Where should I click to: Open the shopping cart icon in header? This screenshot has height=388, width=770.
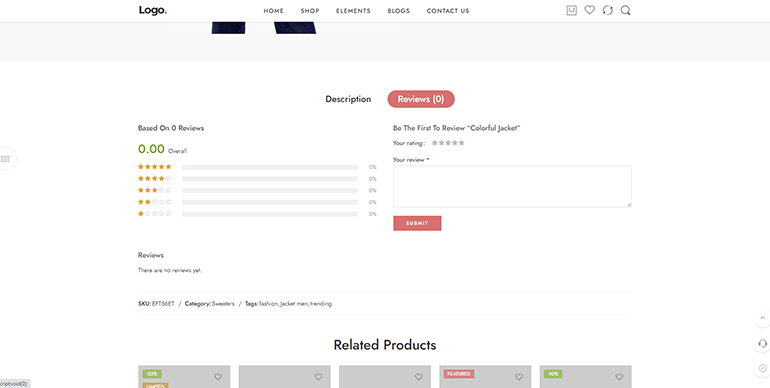click(571, 10)
